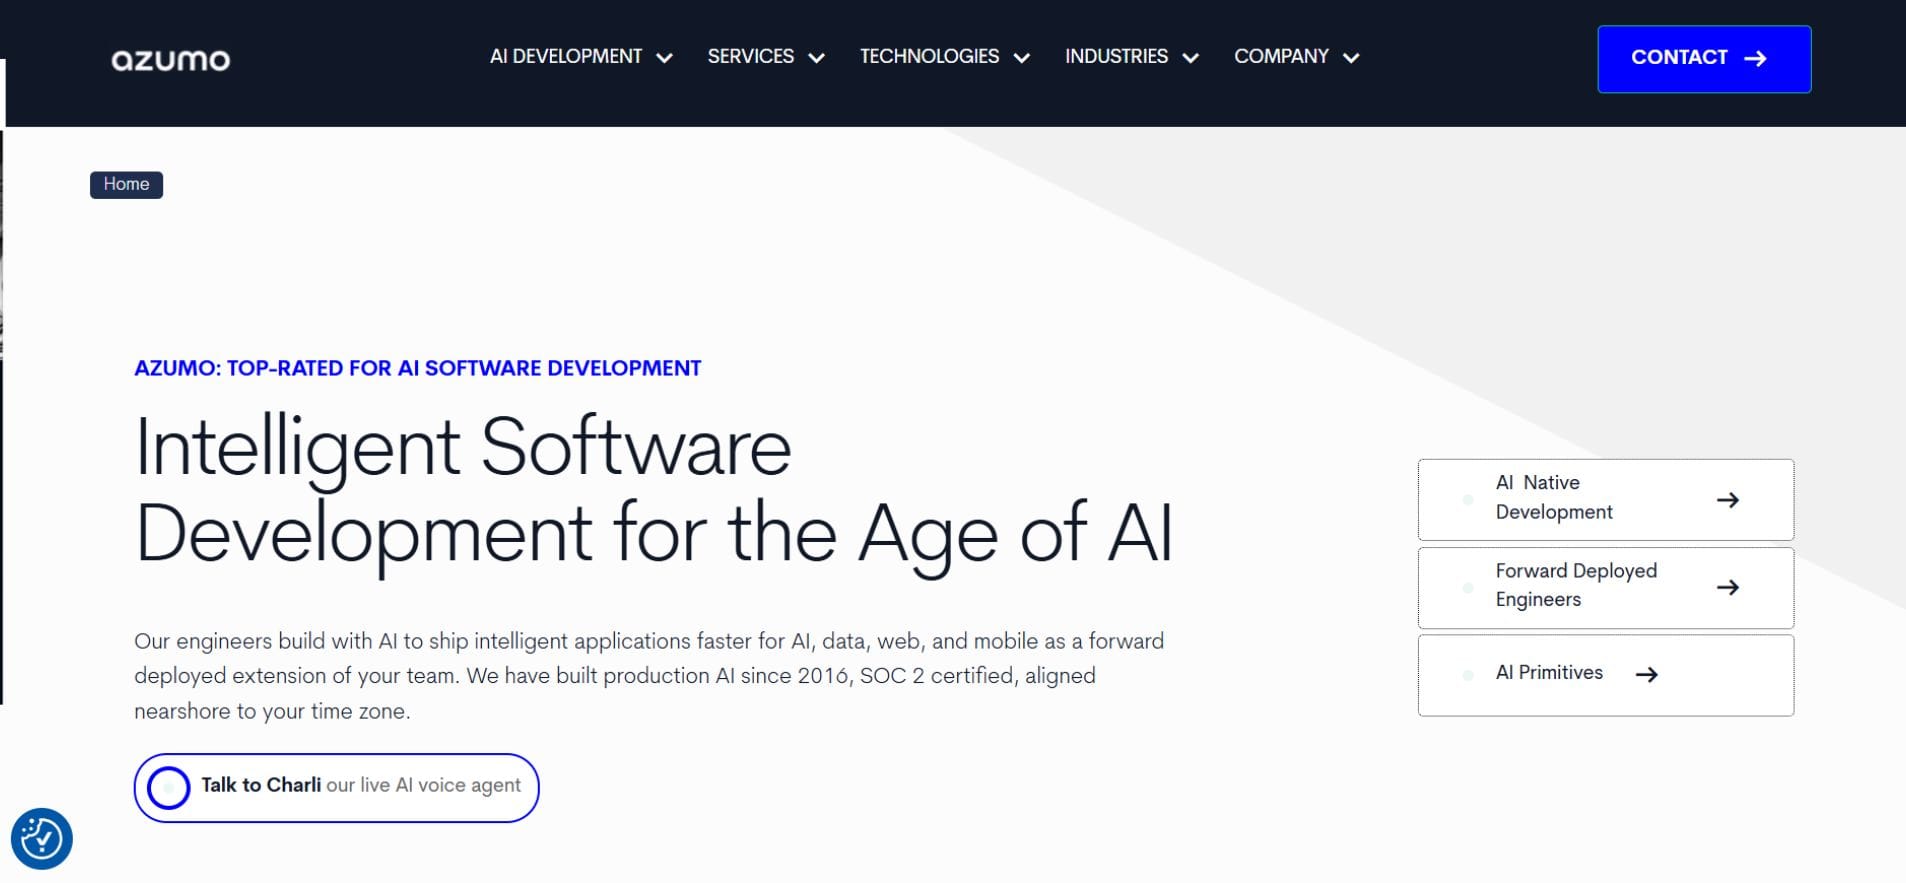Open the Services menu item
1906x883 pixels.
[x=766, y=57]
